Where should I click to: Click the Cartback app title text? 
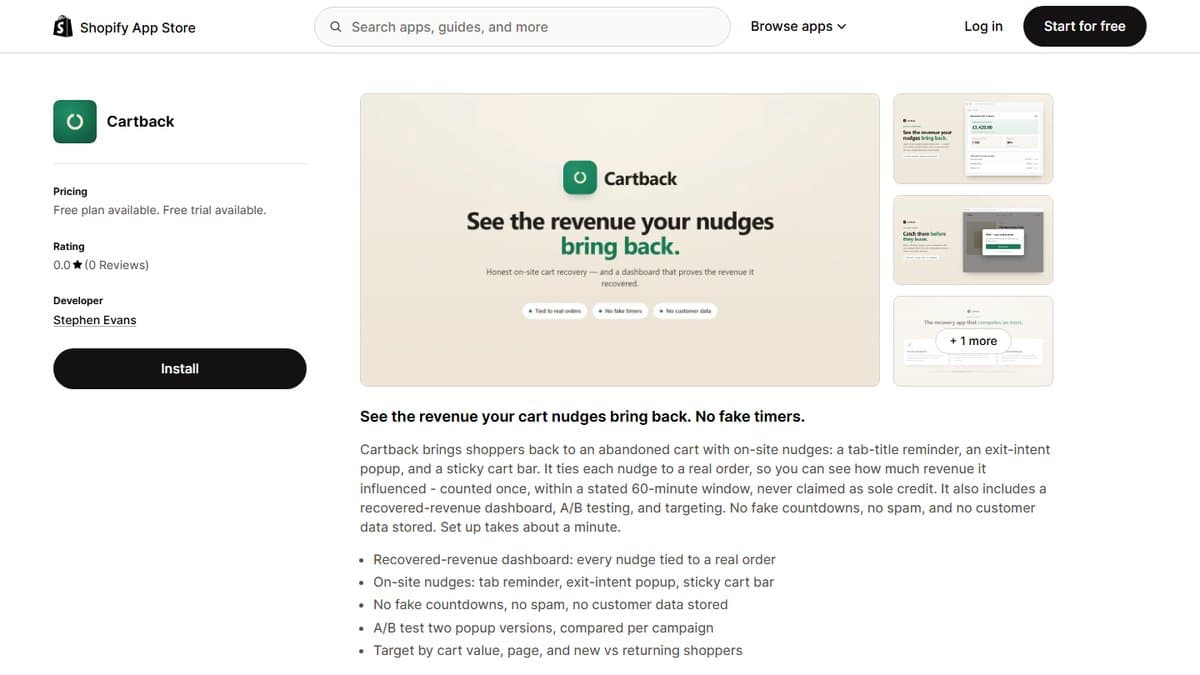(x=141, y=121)
